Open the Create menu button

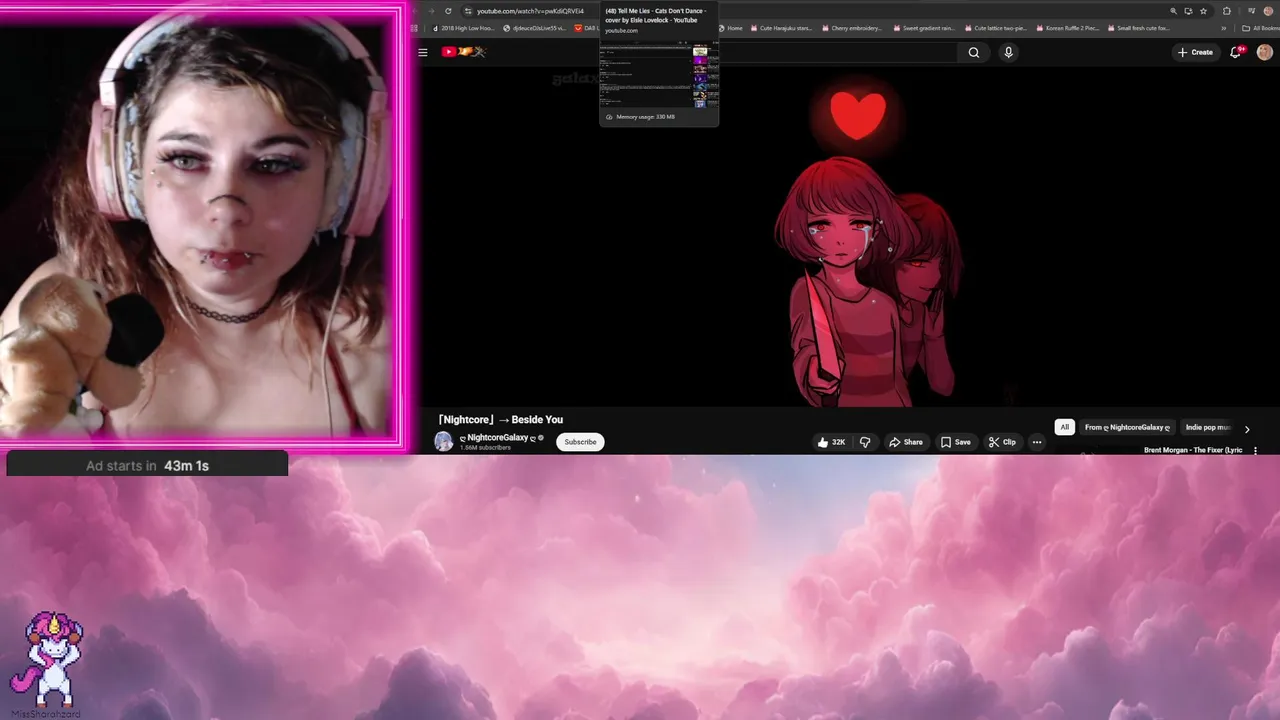(x=1195, y=52)
